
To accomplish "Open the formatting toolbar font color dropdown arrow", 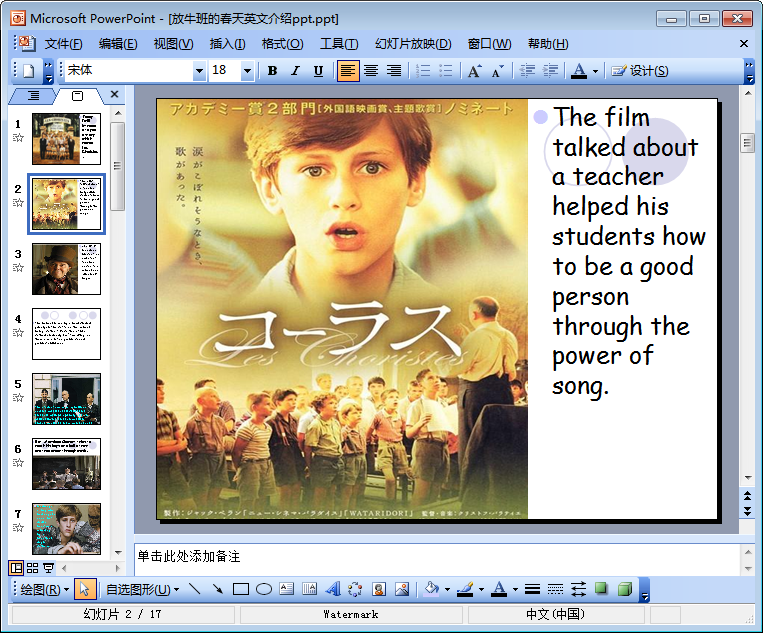I will point(596,71).
